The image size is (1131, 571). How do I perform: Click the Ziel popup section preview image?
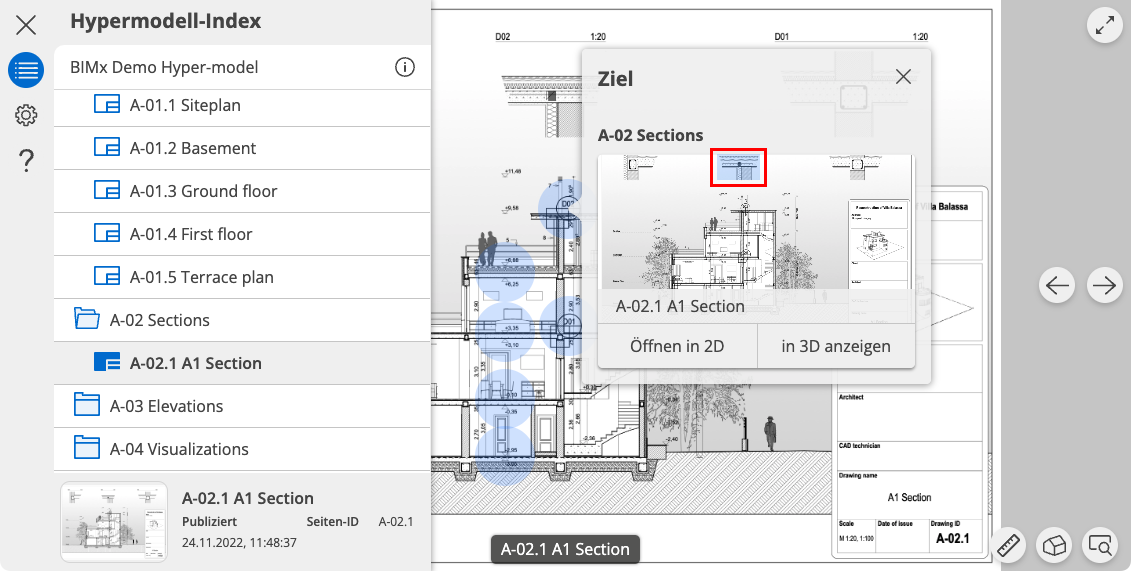tap(757, 222)
